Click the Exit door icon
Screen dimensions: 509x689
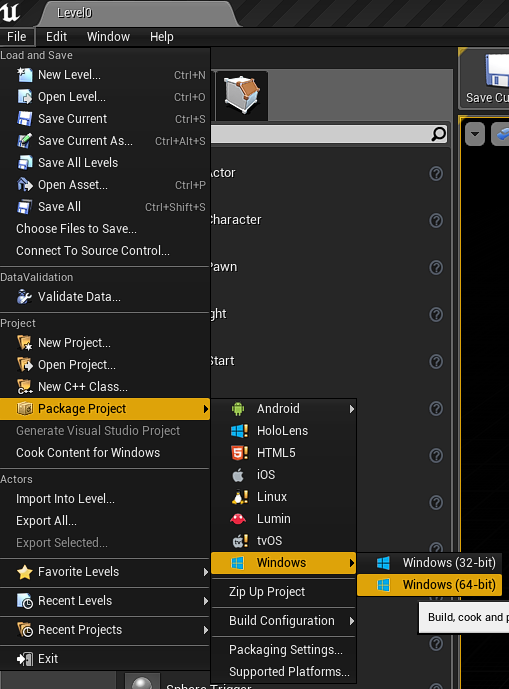tap(25, 659)
